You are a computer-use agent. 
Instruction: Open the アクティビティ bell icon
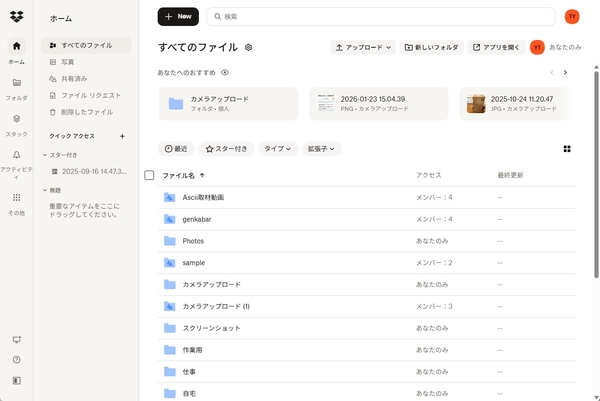tap(16, 156)
